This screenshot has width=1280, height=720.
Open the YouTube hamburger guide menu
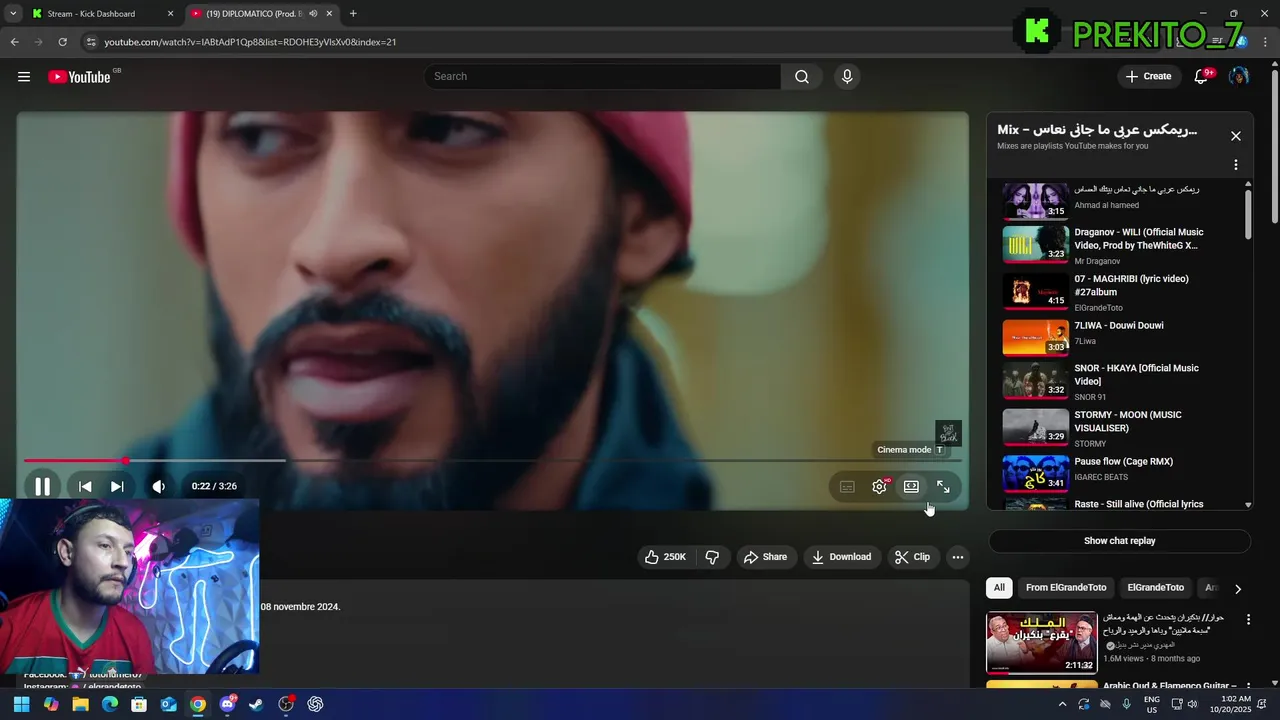point(24,77)
